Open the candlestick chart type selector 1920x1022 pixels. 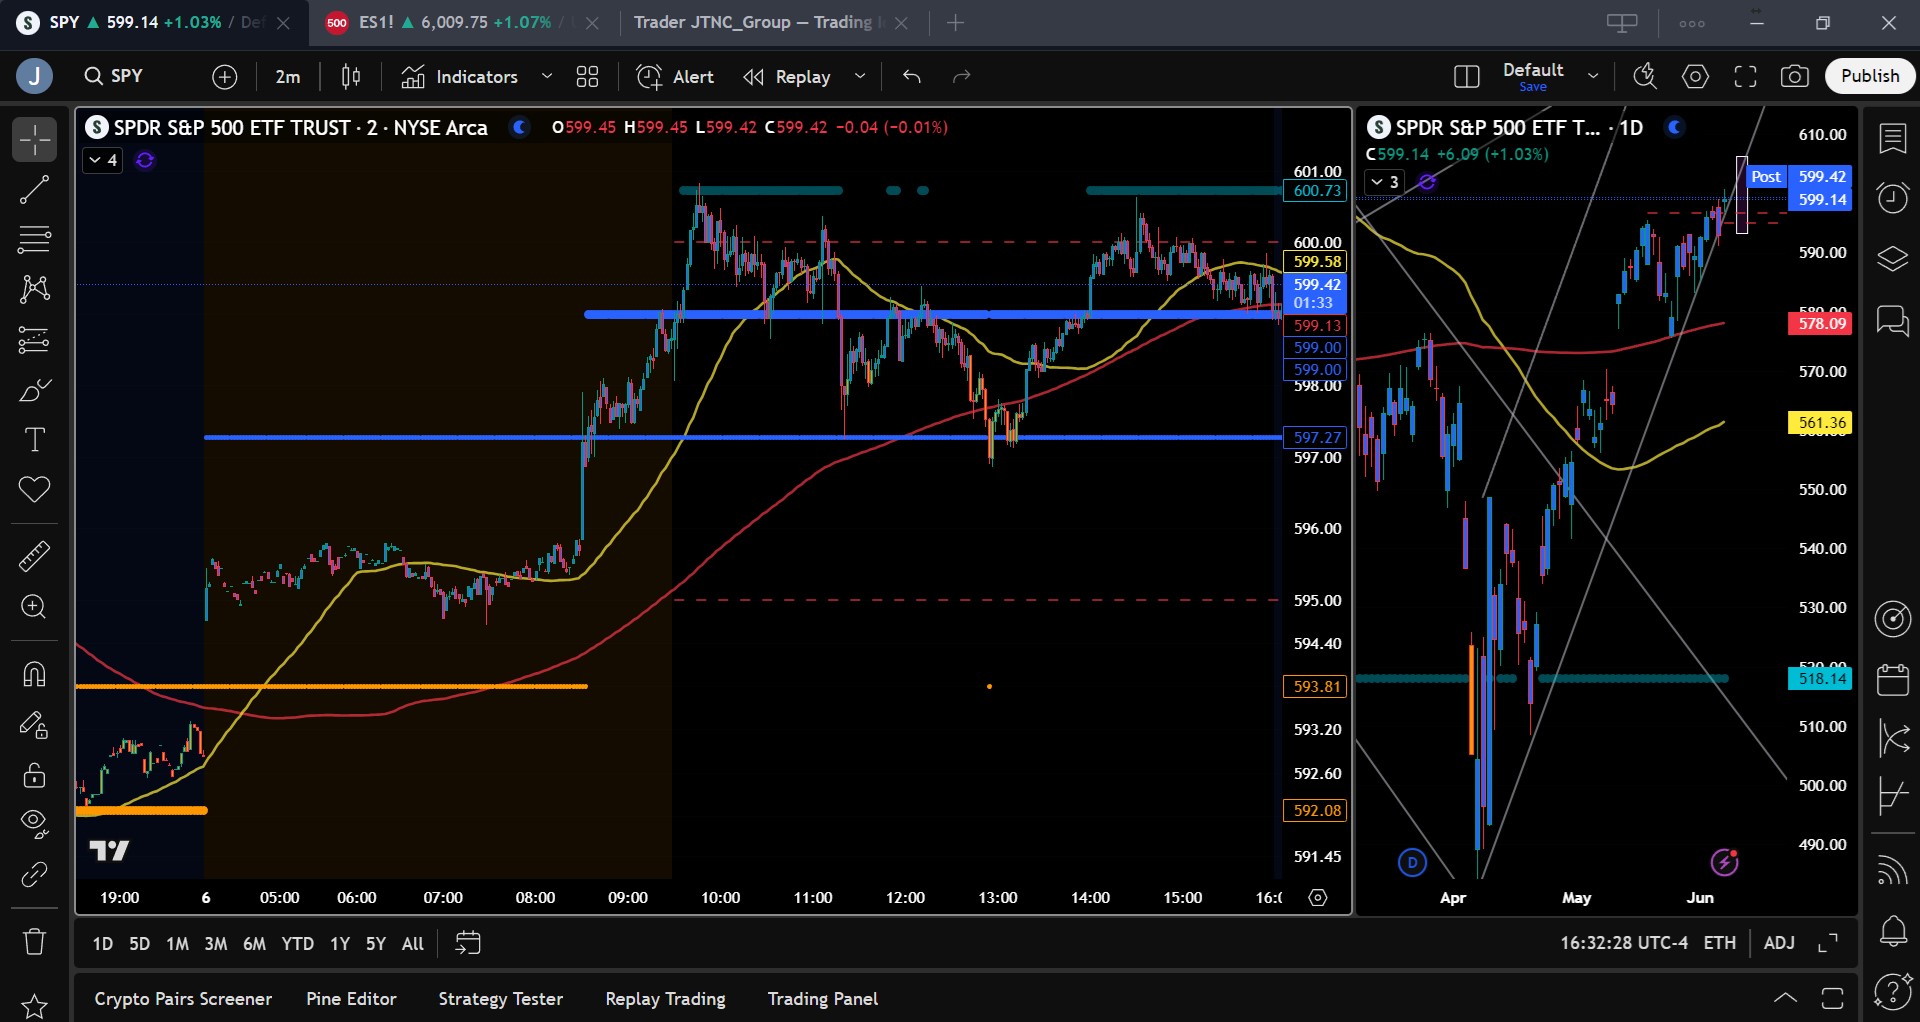pyautogui.click(x=351, y=76)
